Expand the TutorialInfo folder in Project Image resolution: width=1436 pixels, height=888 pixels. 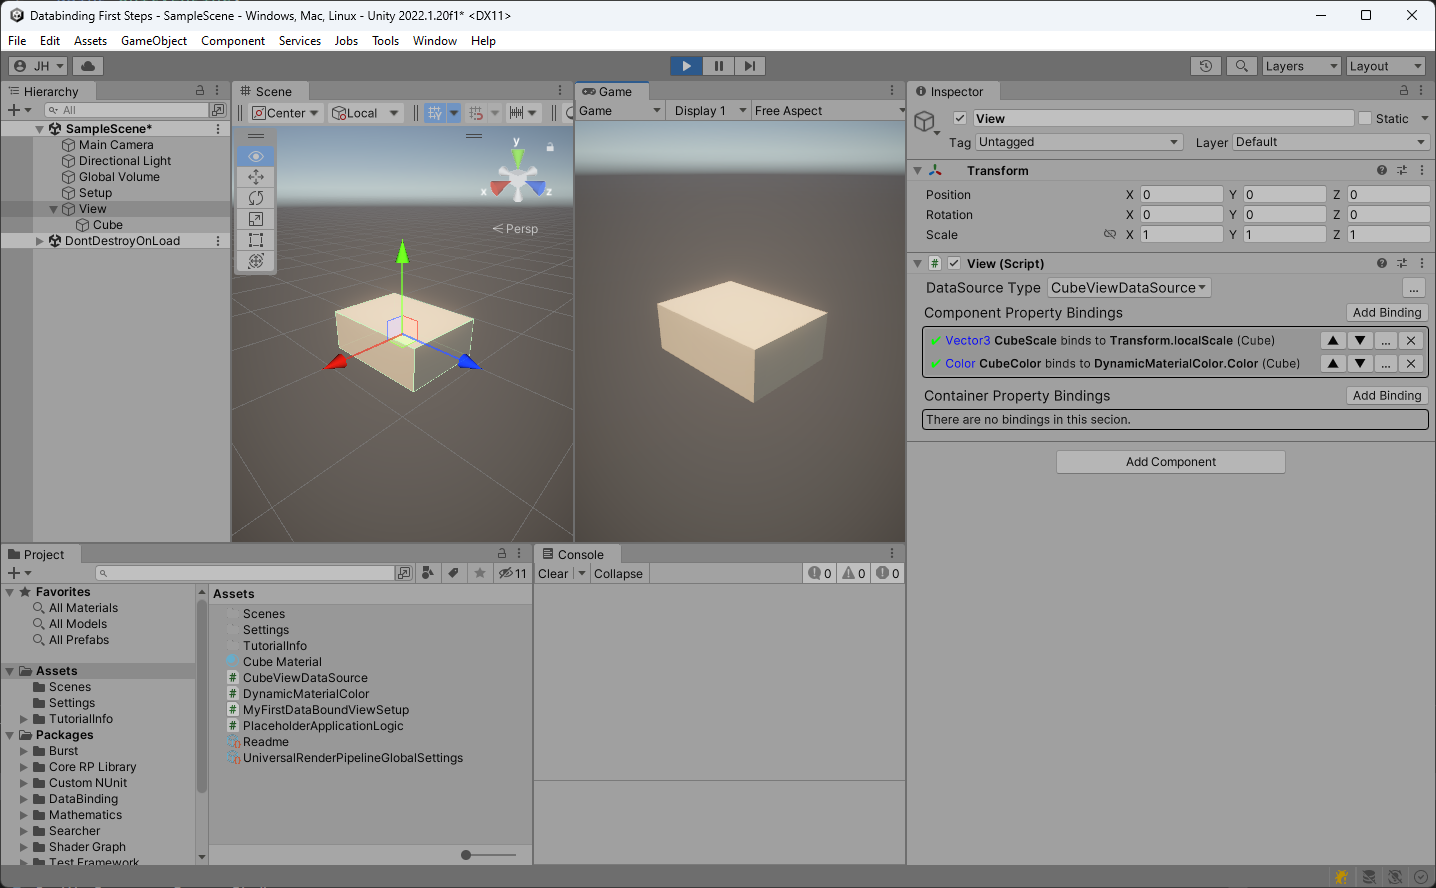coord(24,719)
